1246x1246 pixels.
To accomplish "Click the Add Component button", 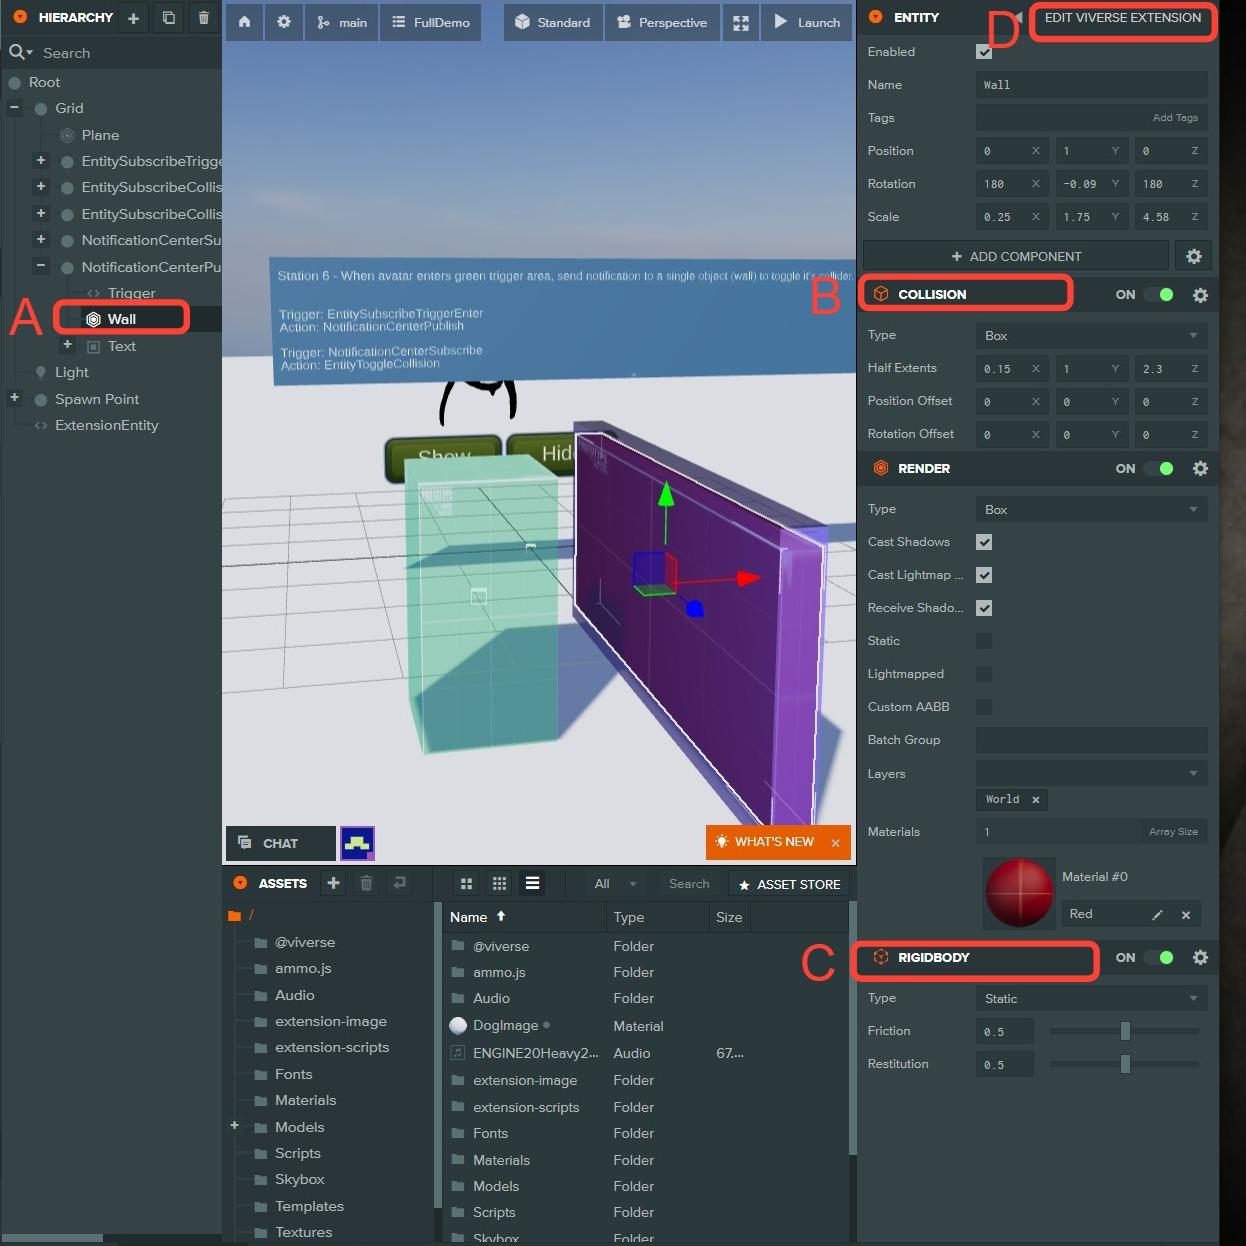I will click(x=1015, y=256).
